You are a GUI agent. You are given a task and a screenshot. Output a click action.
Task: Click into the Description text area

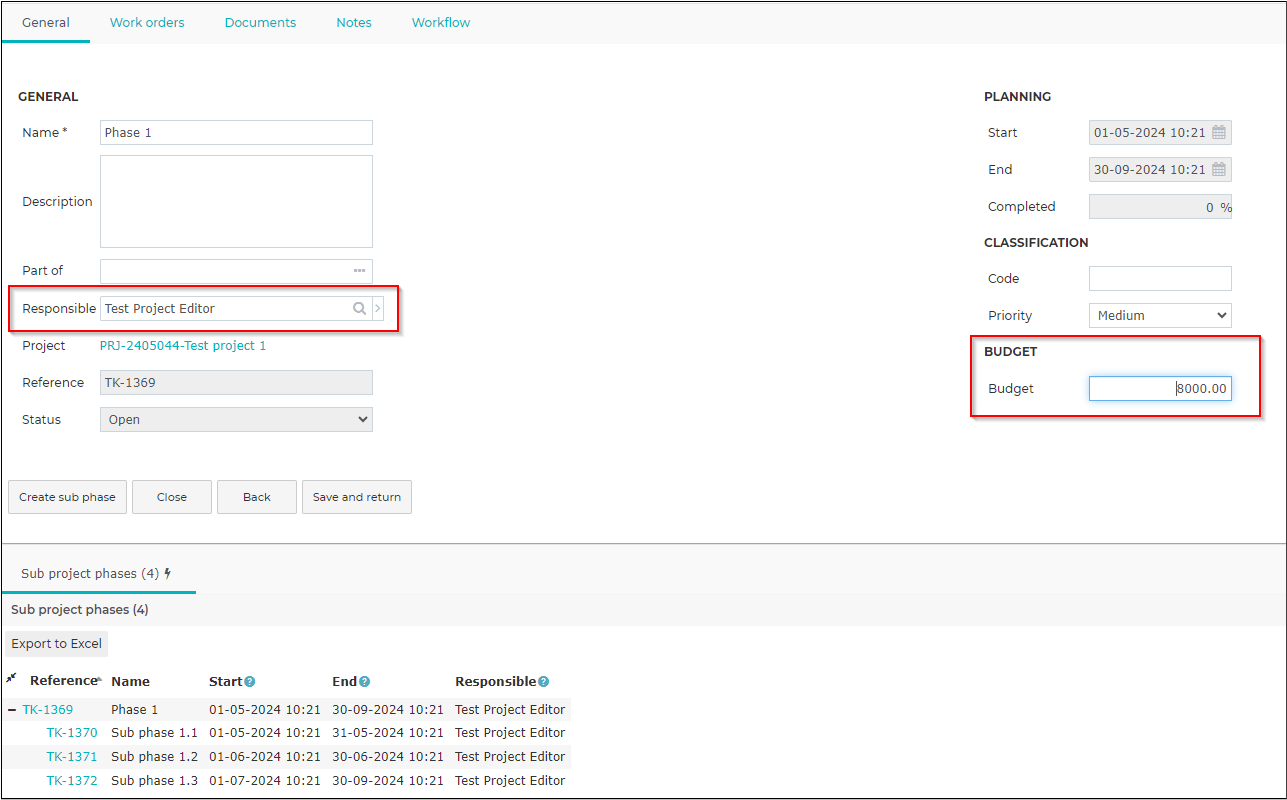click(236, 201)
